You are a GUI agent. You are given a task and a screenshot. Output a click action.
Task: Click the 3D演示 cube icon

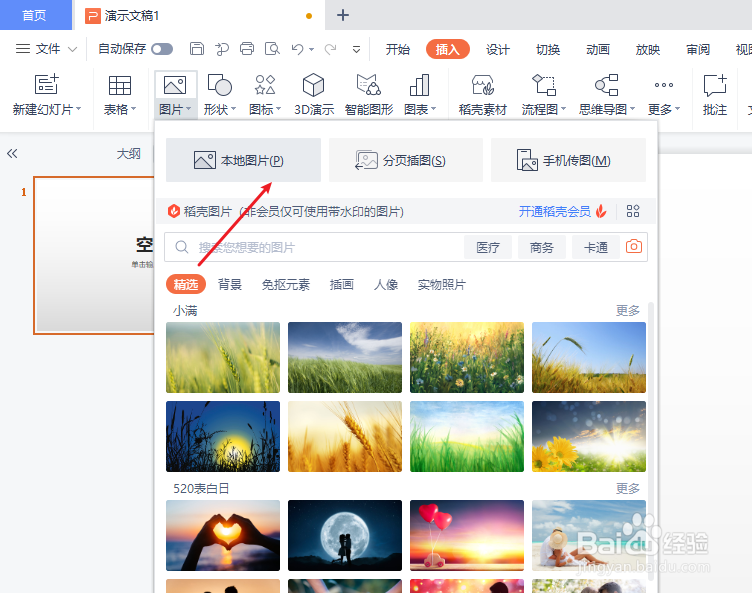pyautogui.click(x=314, y=85)
